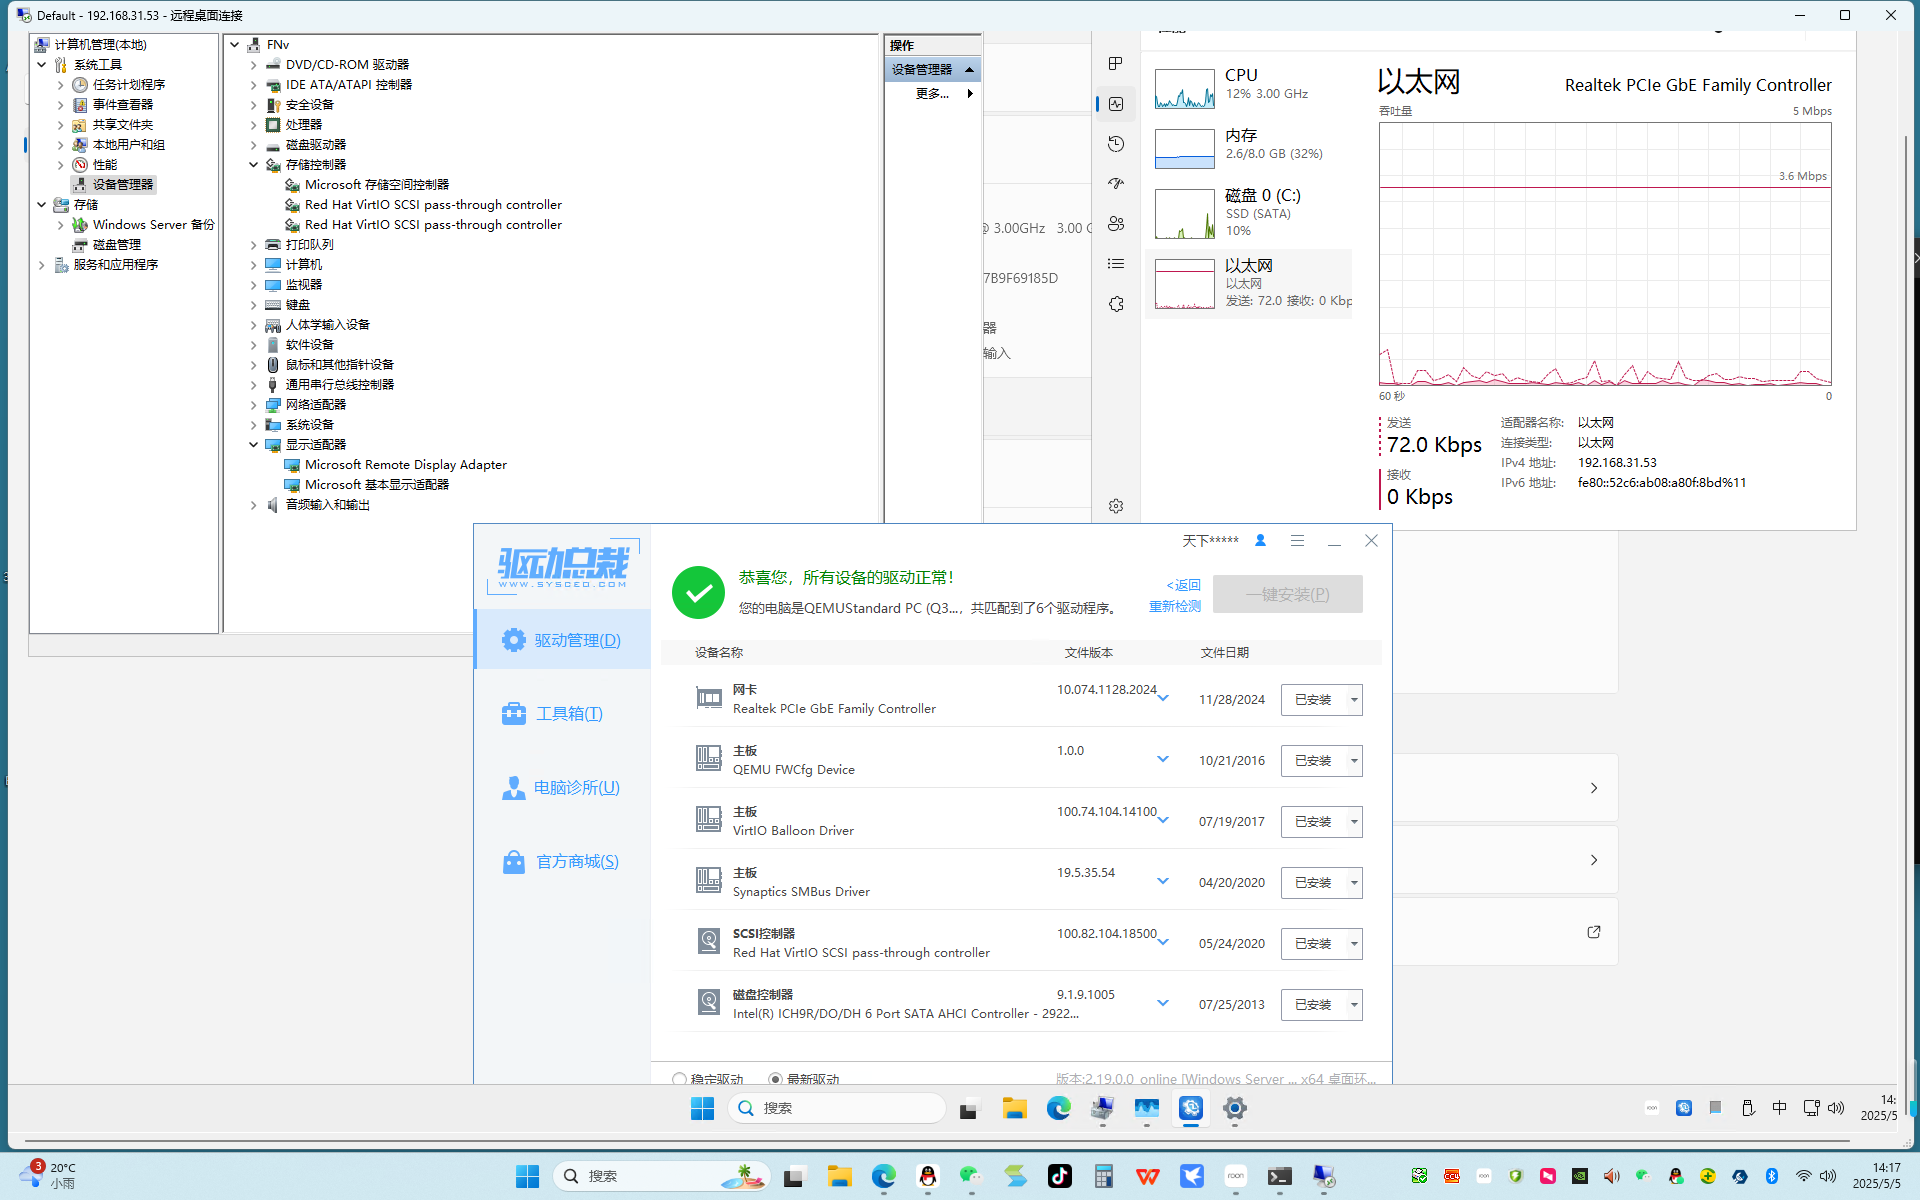Open the 官方商城(S) tab
Viewport: 1920px width, 1200px height.
tap(562, 861)
